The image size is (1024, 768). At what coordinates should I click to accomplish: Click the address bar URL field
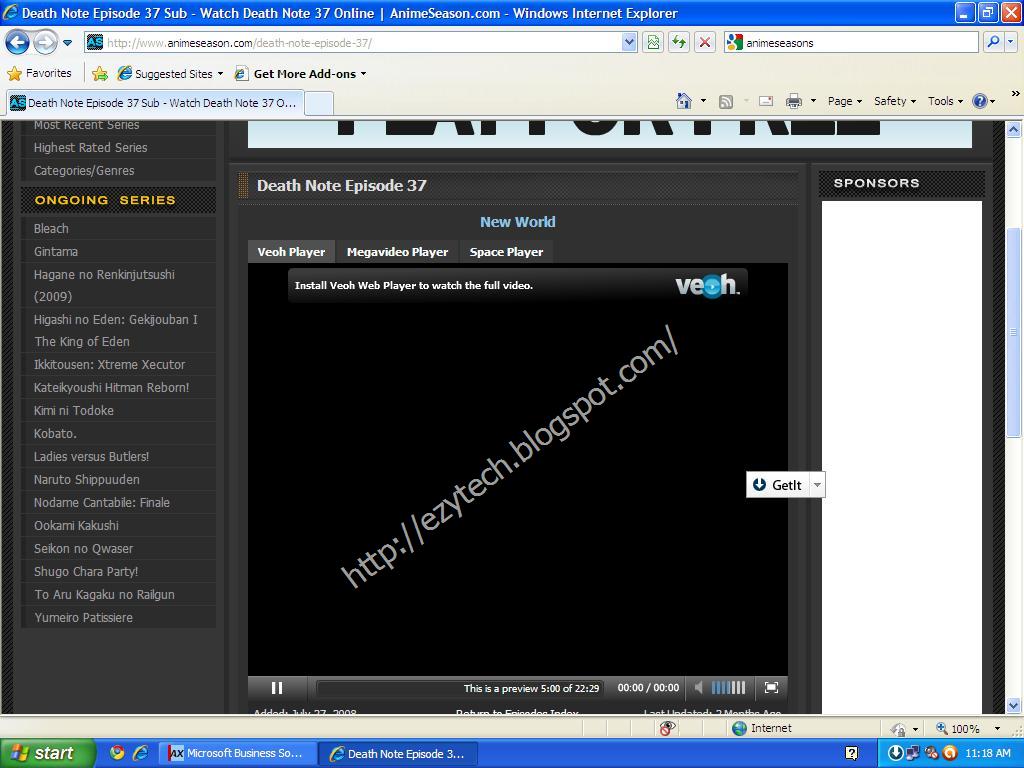pyautogui.click(x=353, y=43)
